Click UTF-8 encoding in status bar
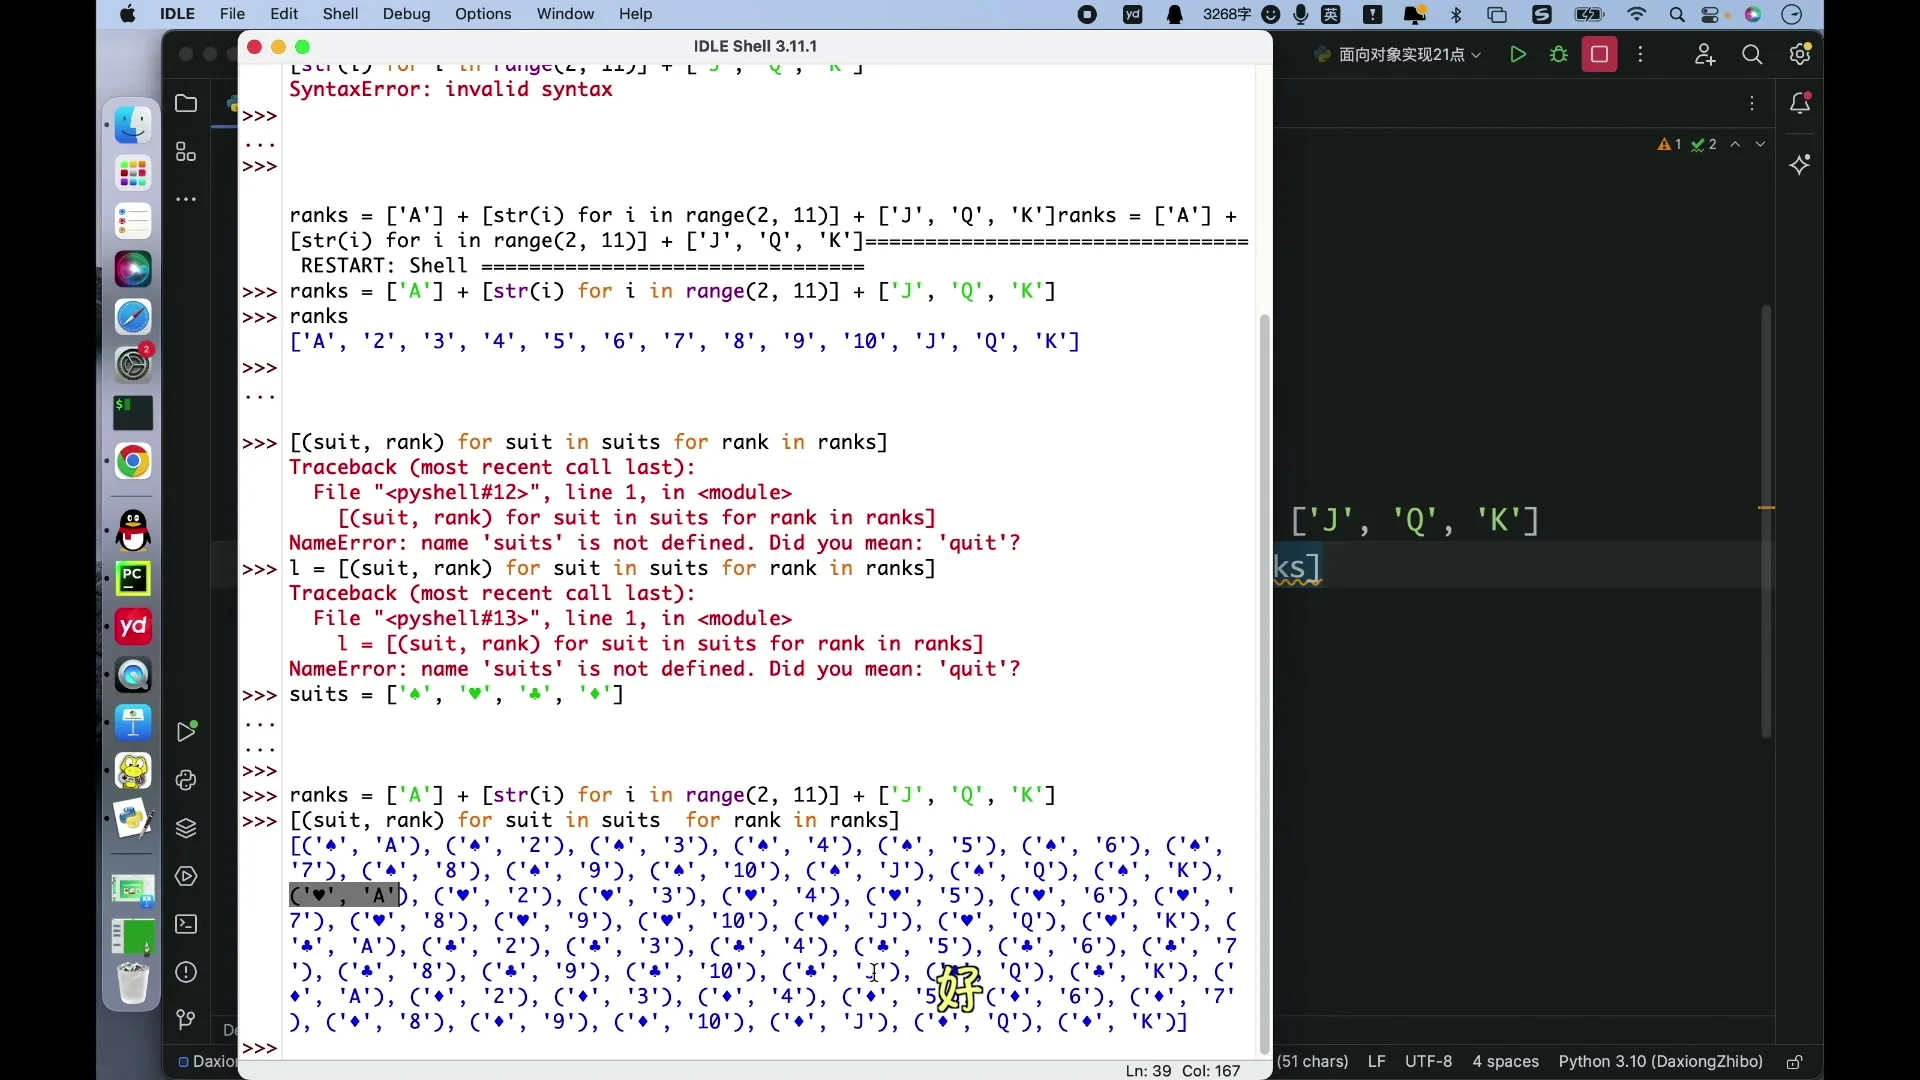The width and height of the screenshot is (1920, 1080). tap(1428, 1061)
